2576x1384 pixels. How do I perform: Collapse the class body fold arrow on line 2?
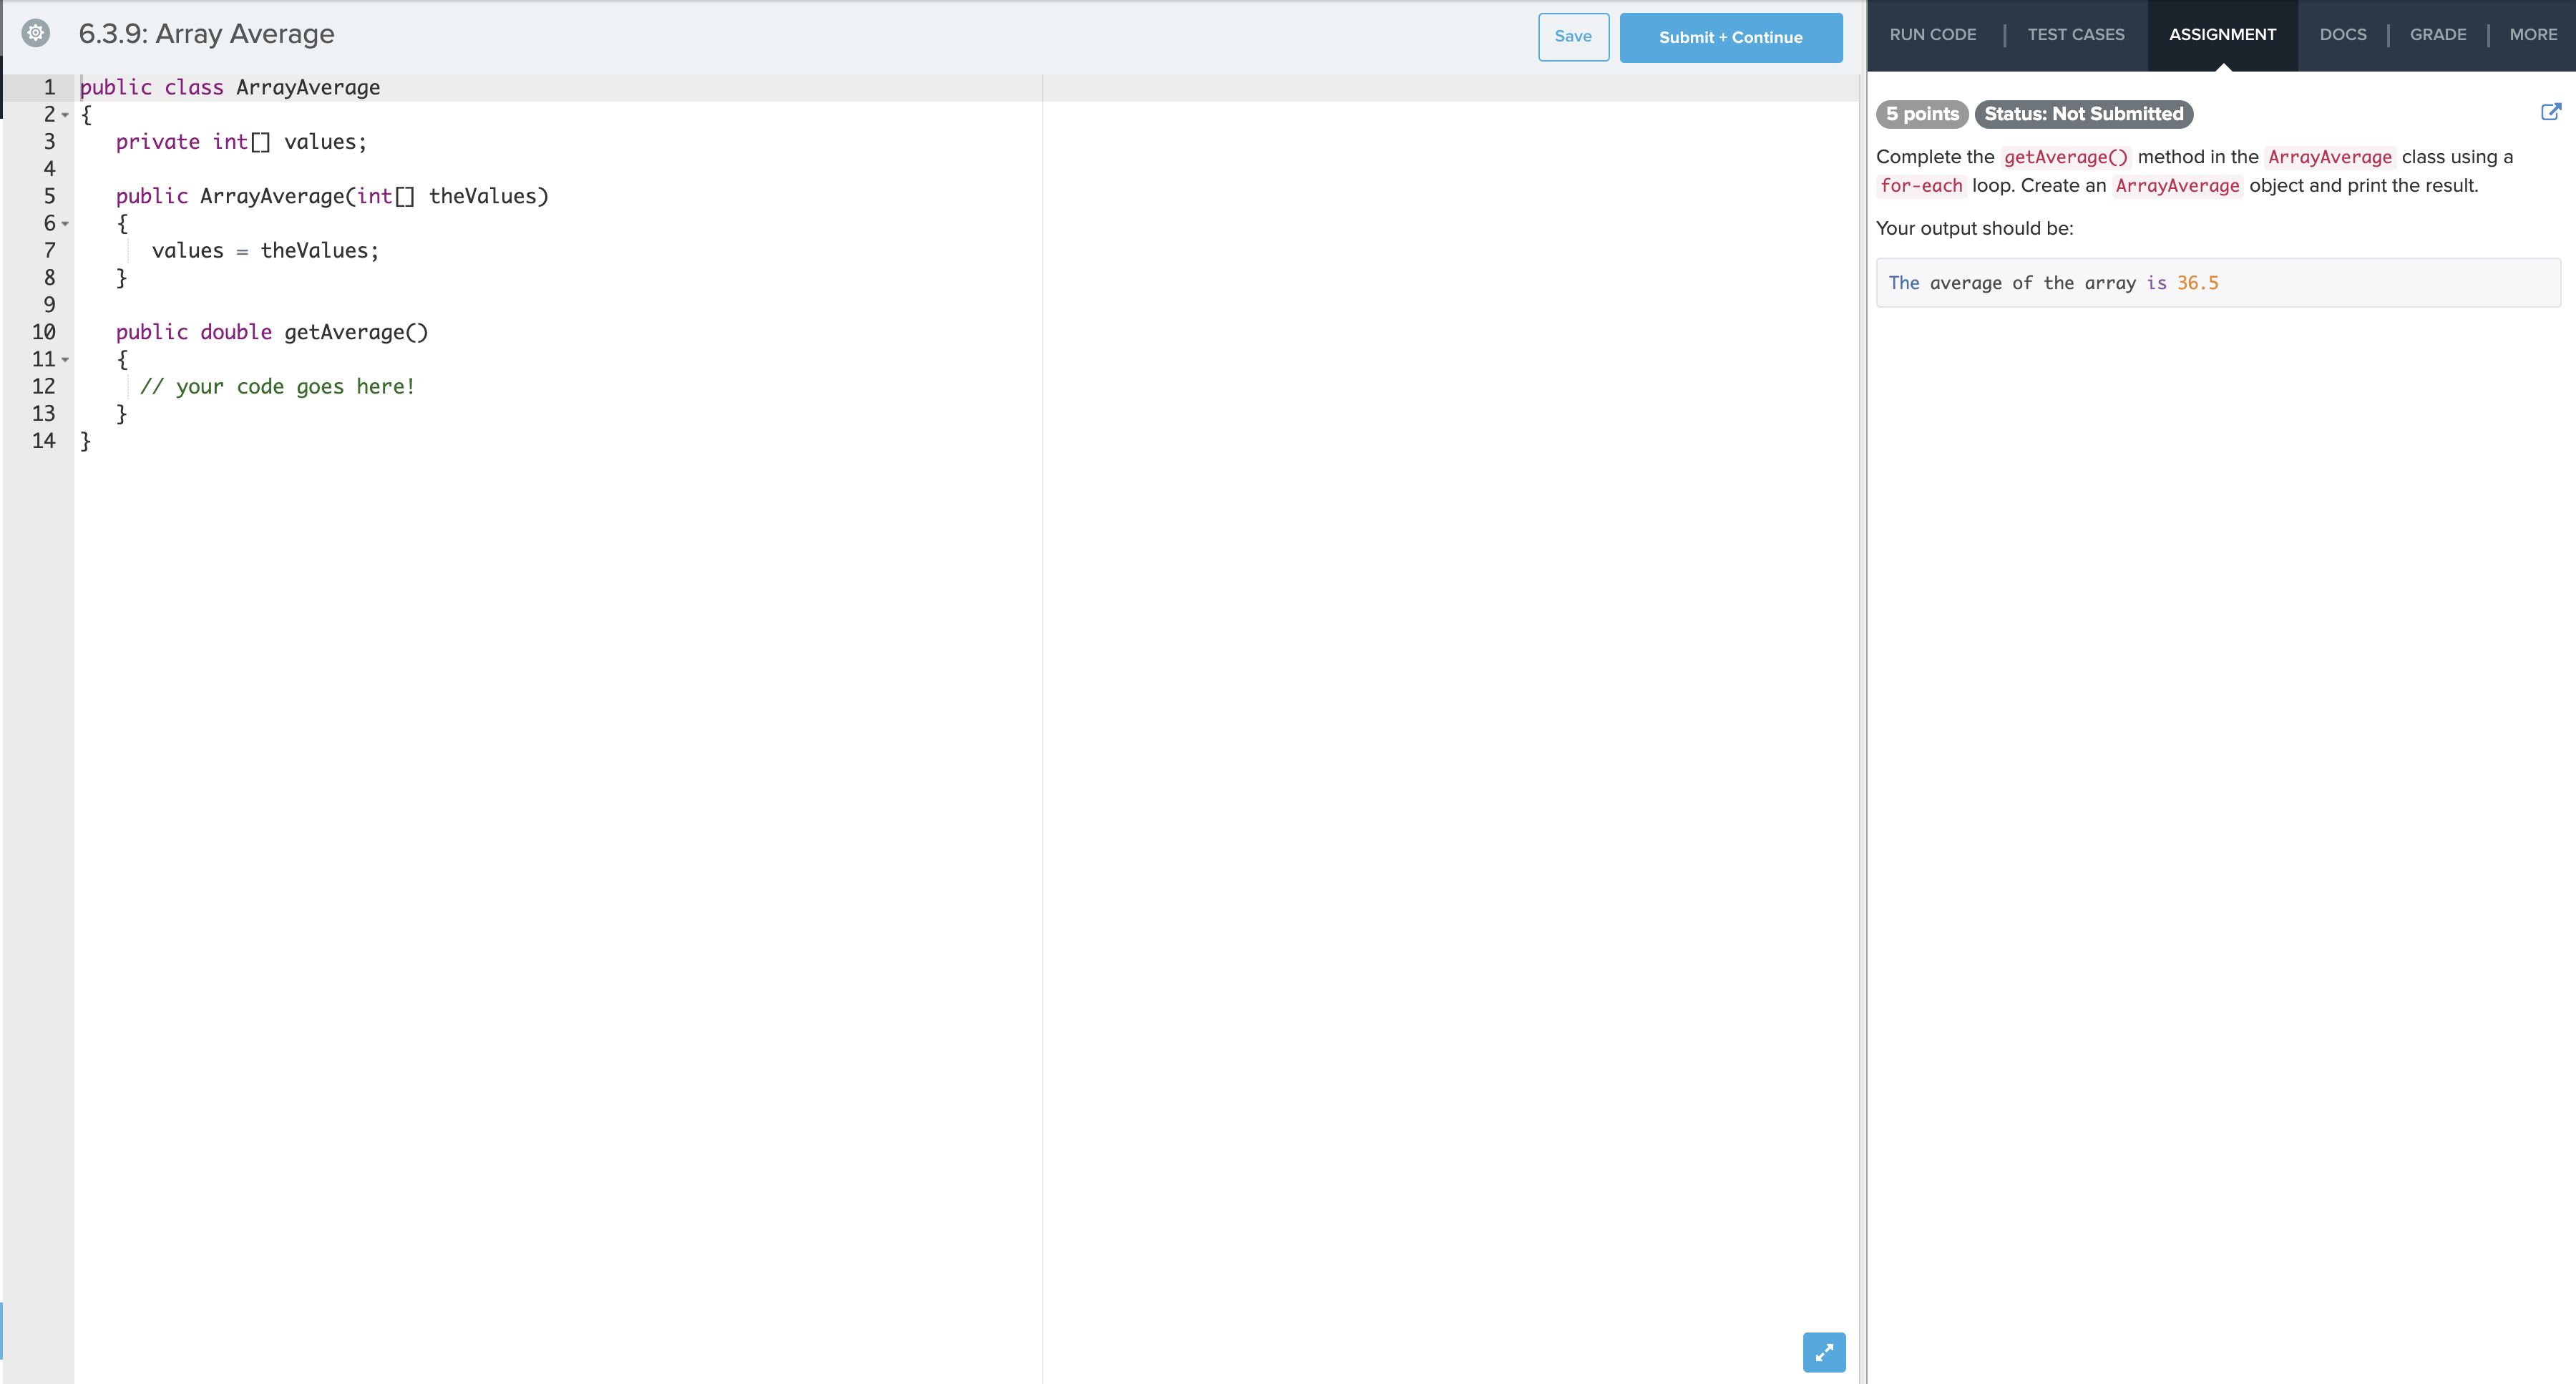(x=66, y=115)
